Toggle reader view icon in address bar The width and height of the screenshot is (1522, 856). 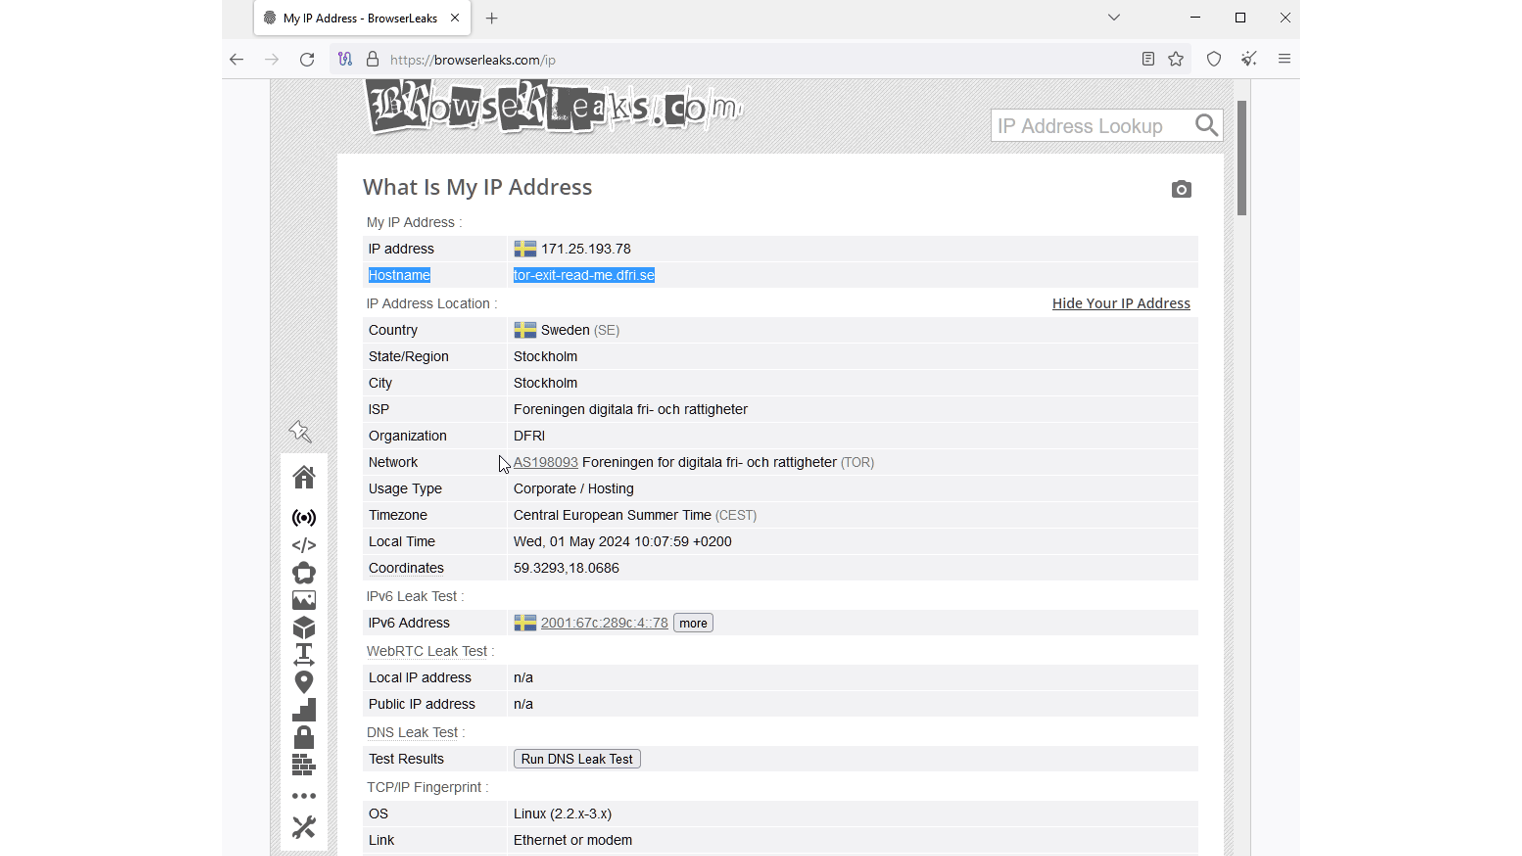(1148, 59)
